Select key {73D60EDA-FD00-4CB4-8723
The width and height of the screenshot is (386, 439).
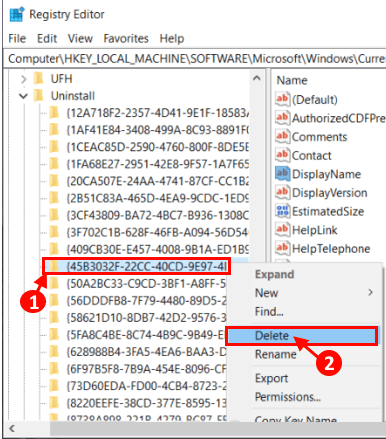coord(146,386)
